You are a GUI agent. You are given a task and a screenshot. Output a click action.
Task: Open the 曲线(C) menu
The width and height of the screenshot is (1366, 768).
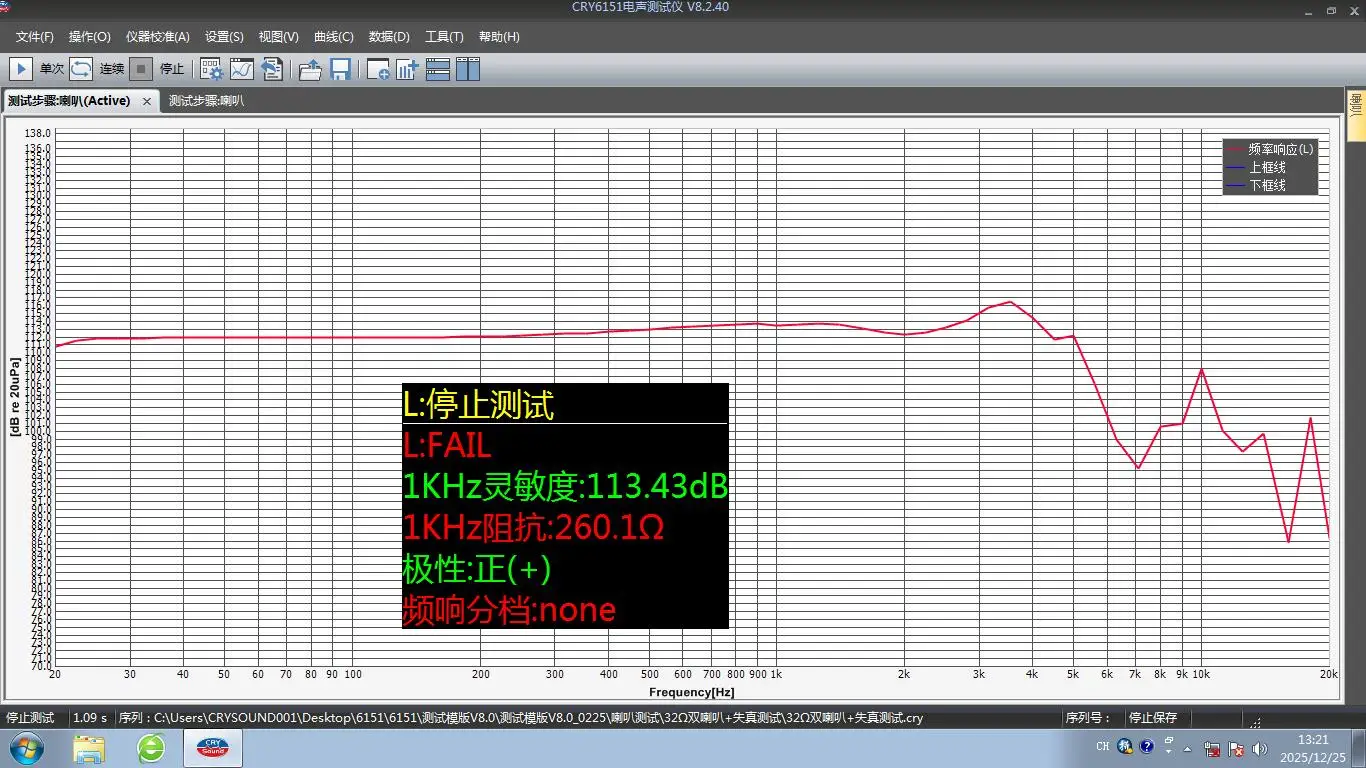coord(334,37)
